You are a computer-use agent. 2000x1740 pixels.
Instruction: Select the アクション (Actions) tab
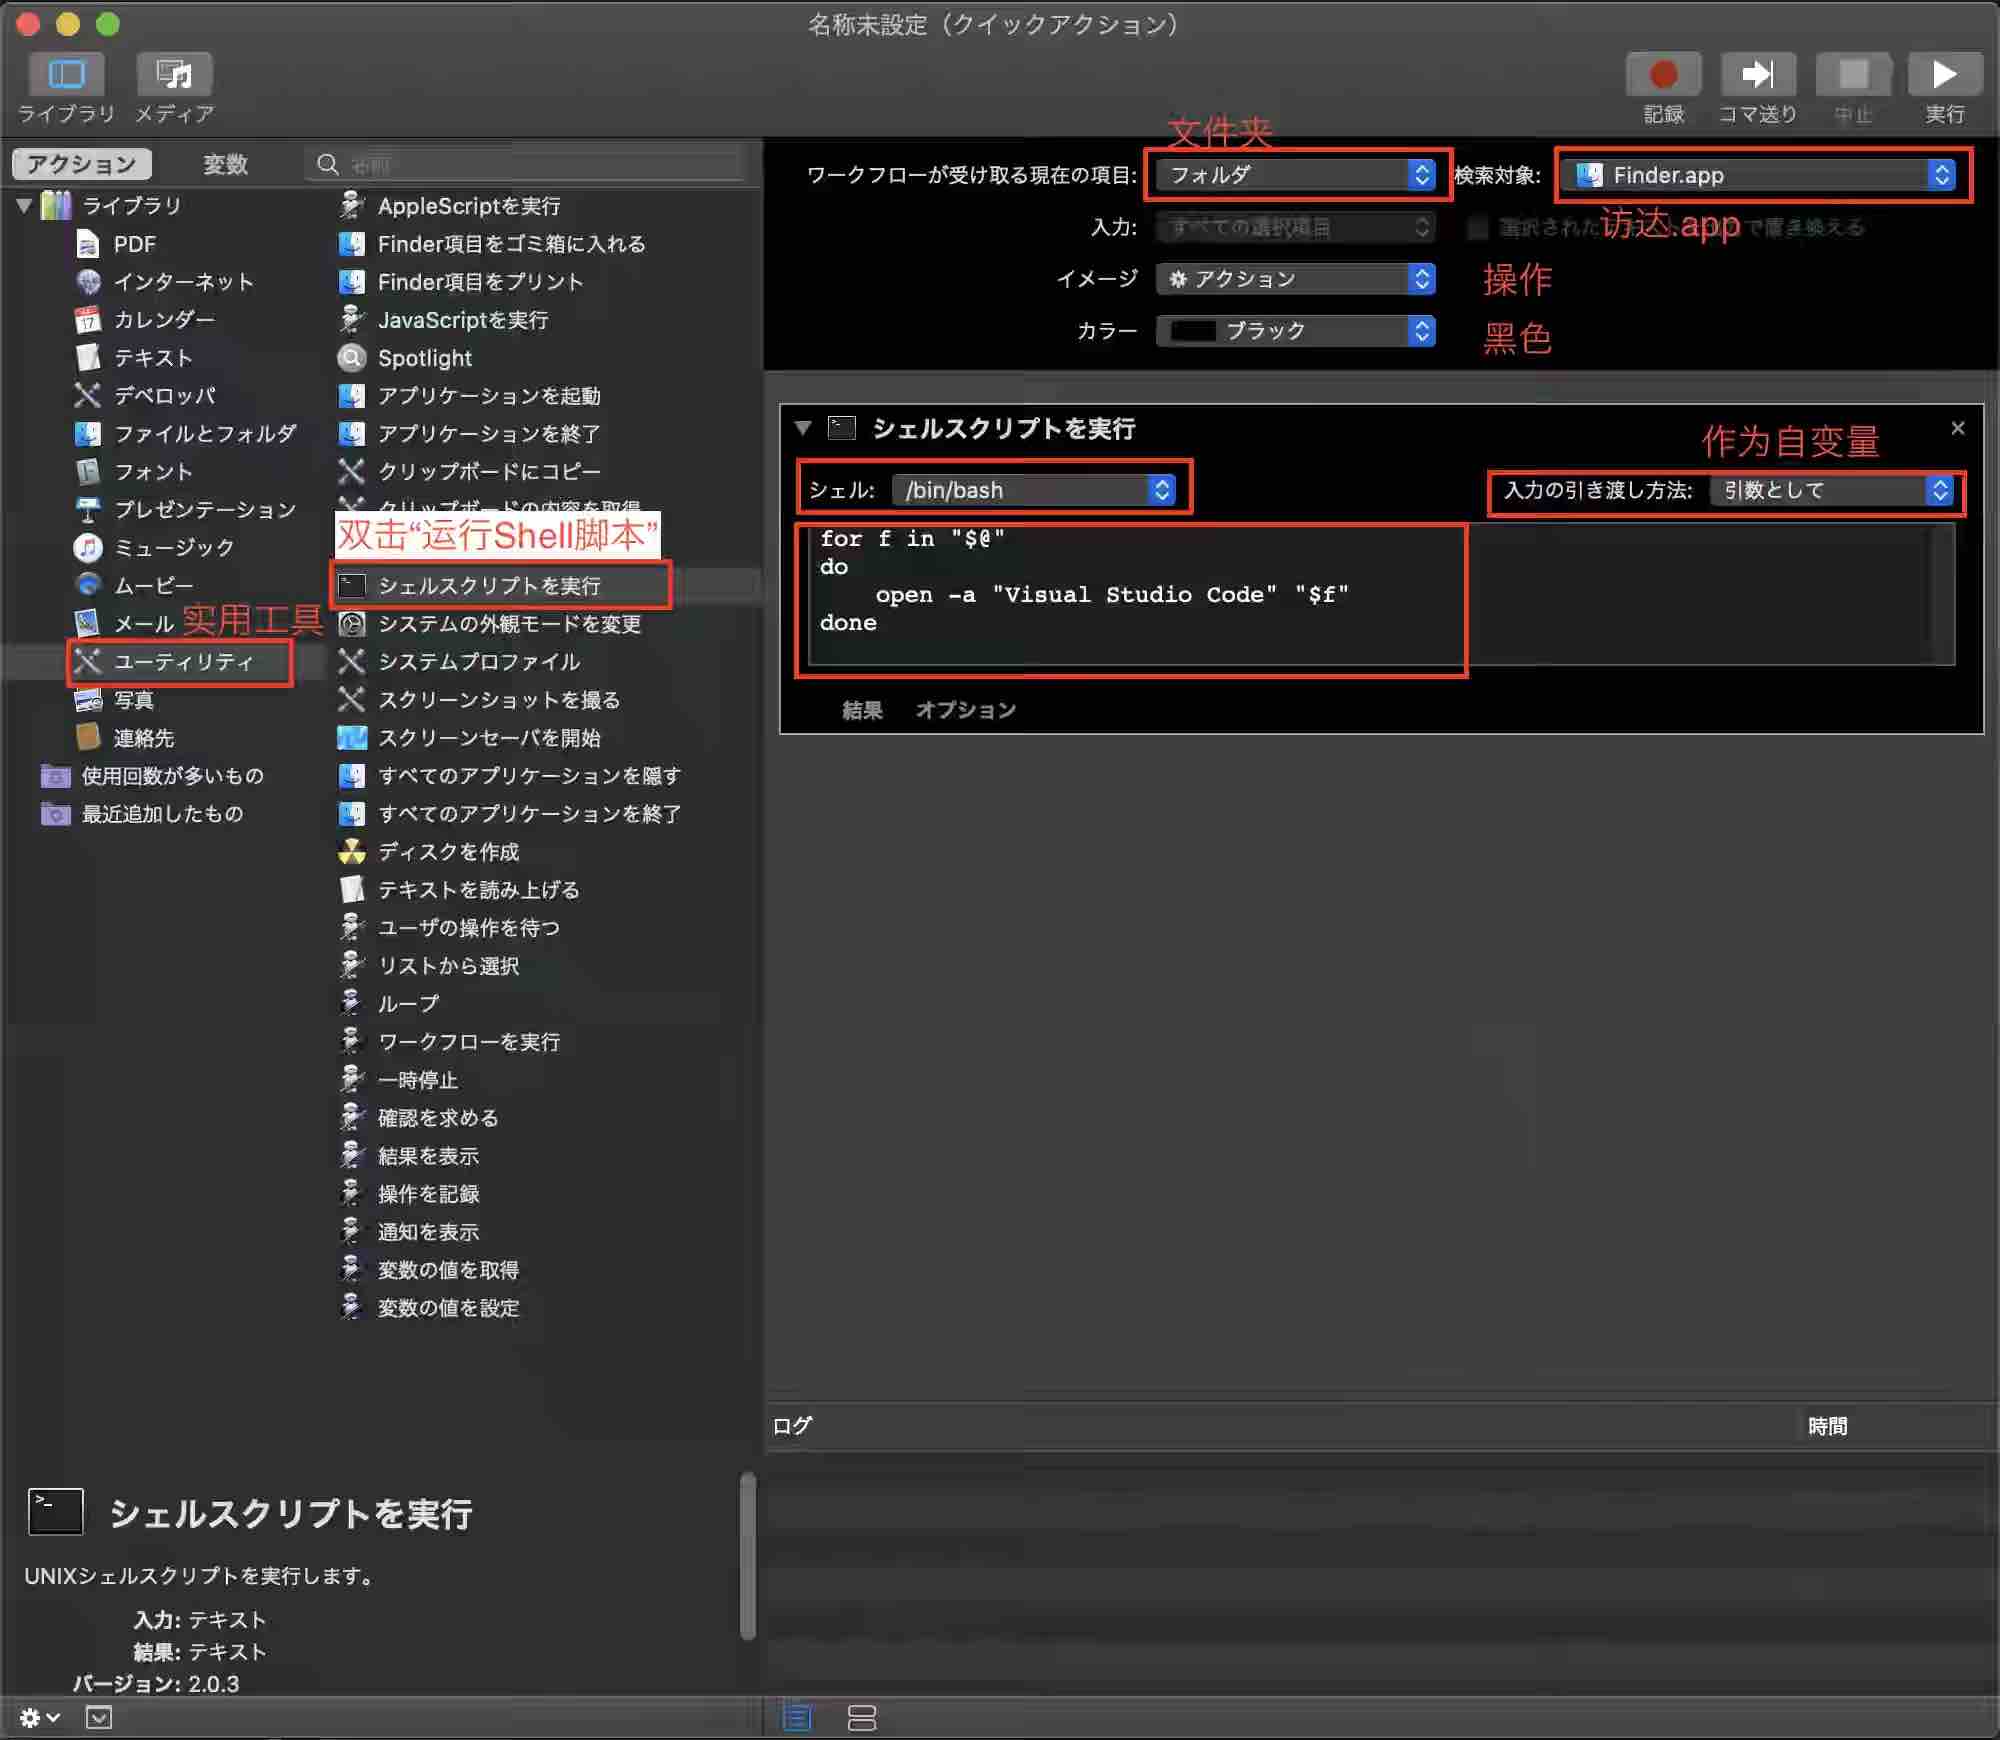pos(82,164)
